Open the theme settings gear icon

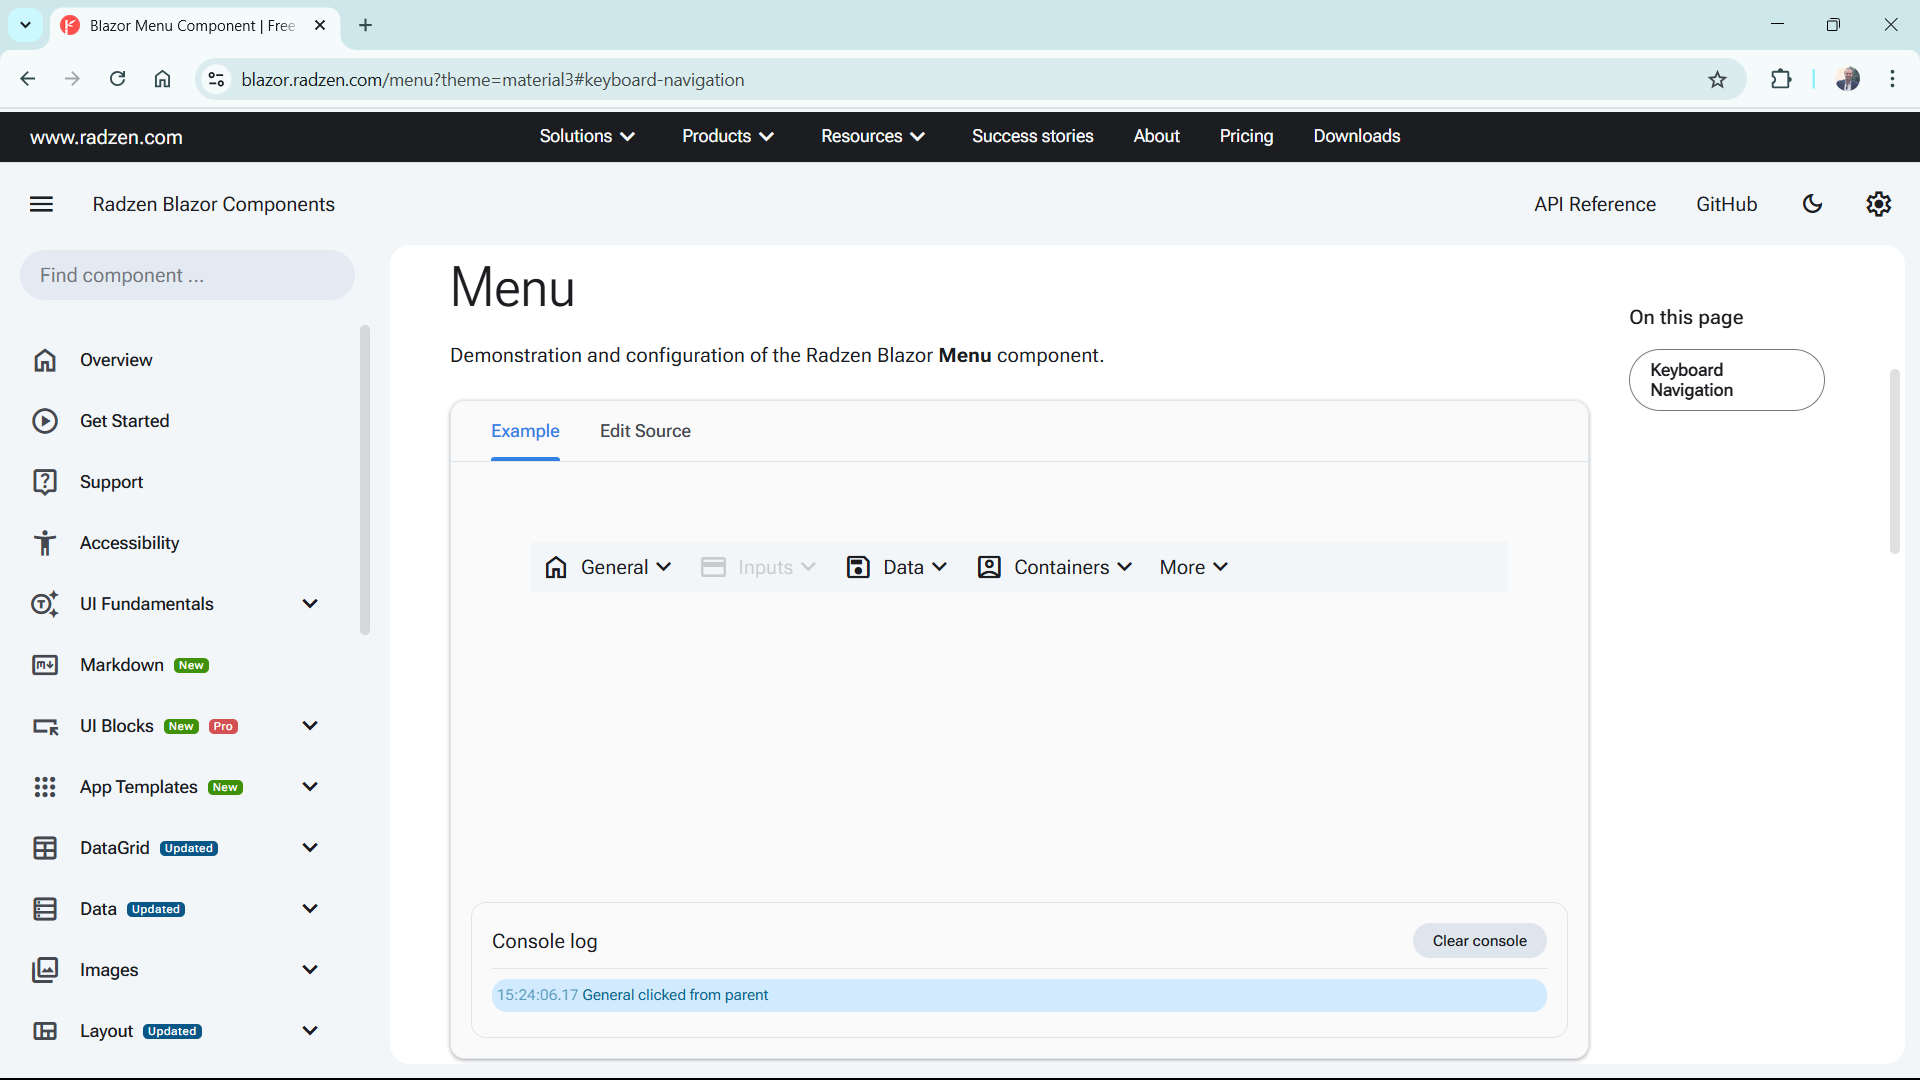click(1878, 204)
